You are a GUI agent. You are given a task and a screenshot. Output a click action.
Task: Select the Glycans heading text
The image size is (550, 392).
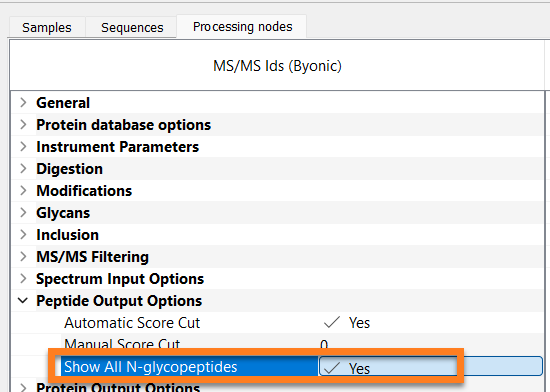click(63, 213)
